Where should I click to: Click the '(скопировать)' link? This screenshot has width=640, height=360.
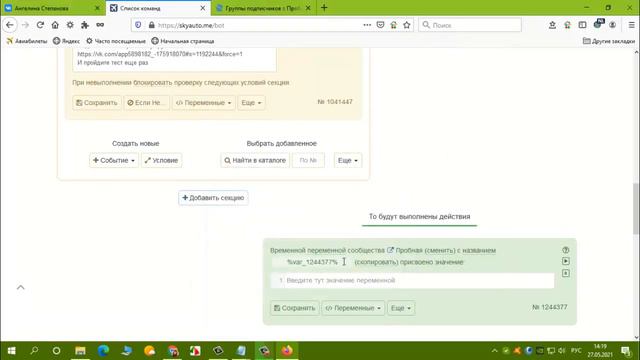pyautogui.click(x=376, y=262)
